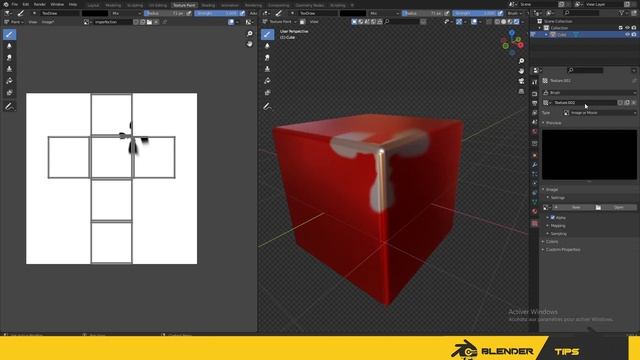
Task: Open the Edit menu
Action: [x=26, y=4]
